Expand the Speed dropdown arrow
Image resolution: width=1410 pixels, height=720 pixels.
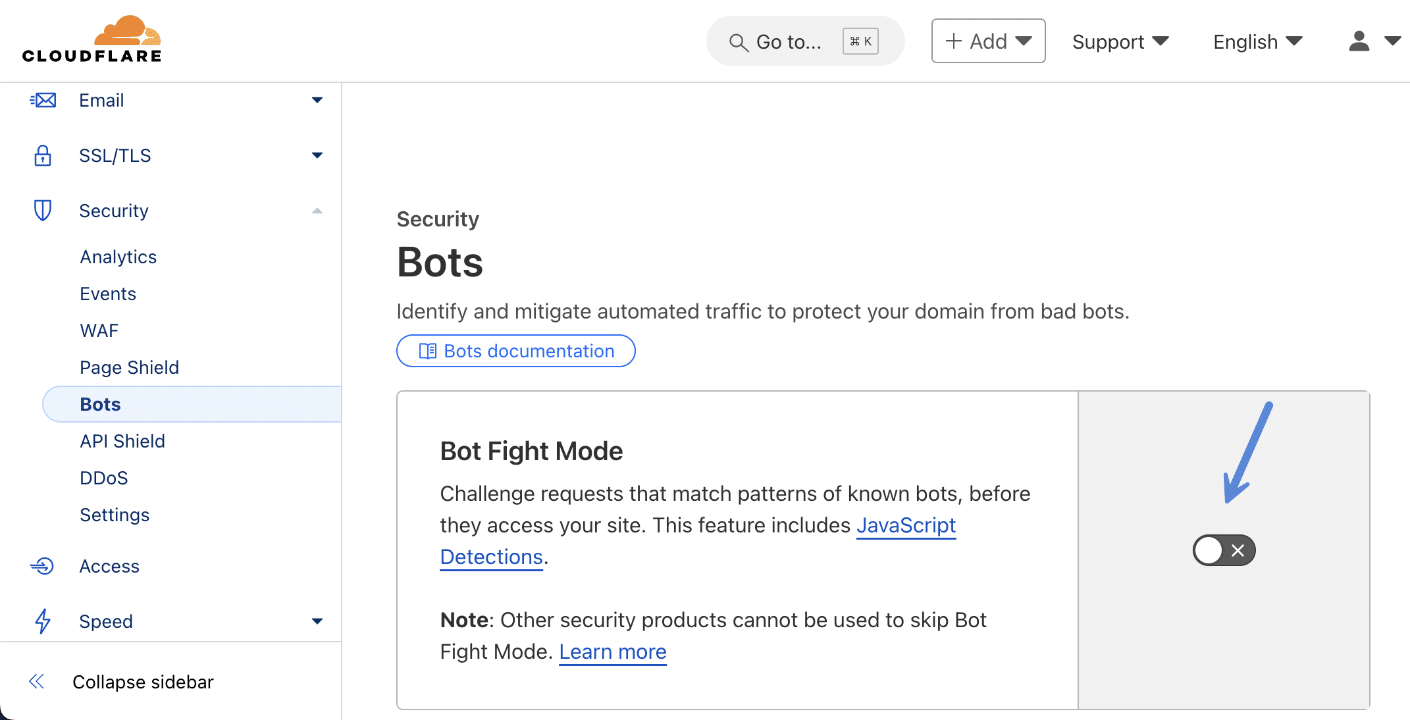pyautogui.click(x=317, y=621)
